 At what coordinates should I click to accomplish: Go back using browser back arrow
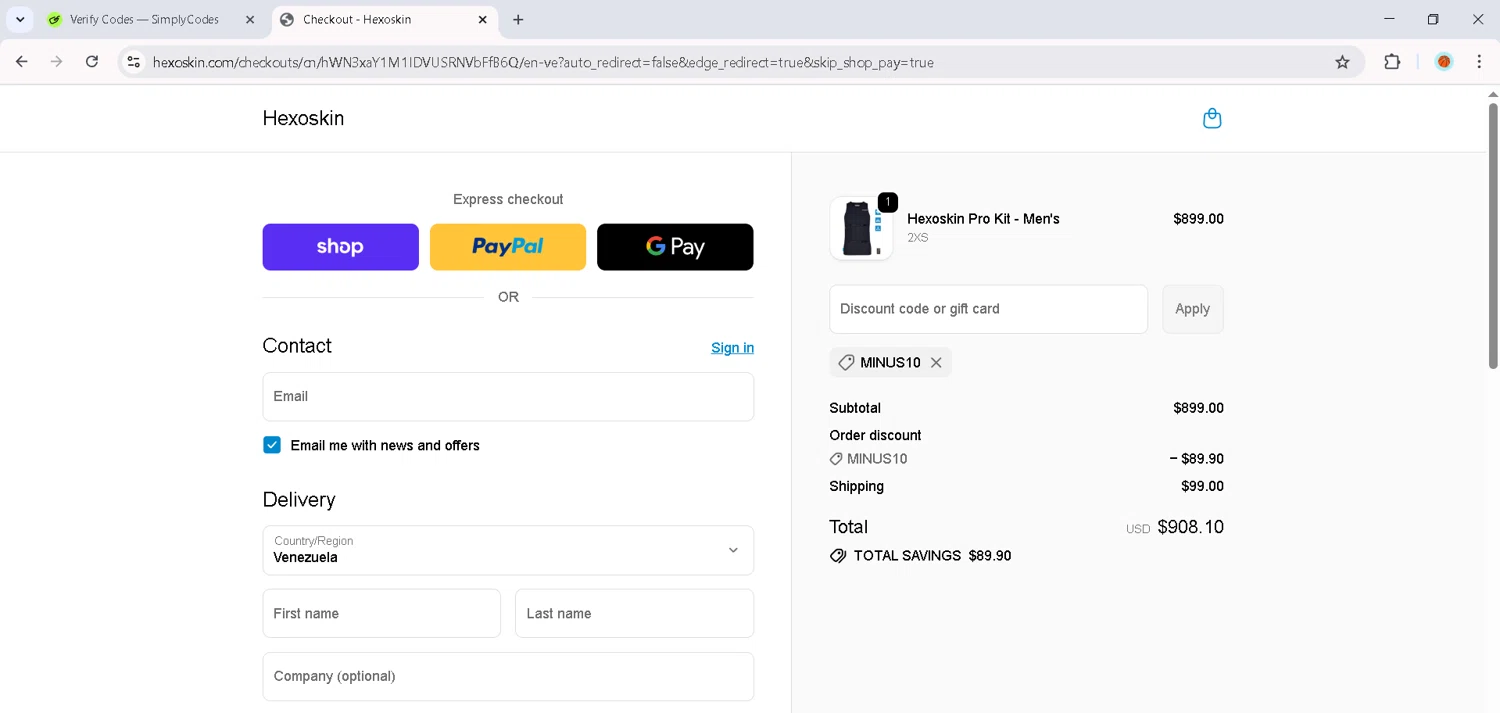22,62
